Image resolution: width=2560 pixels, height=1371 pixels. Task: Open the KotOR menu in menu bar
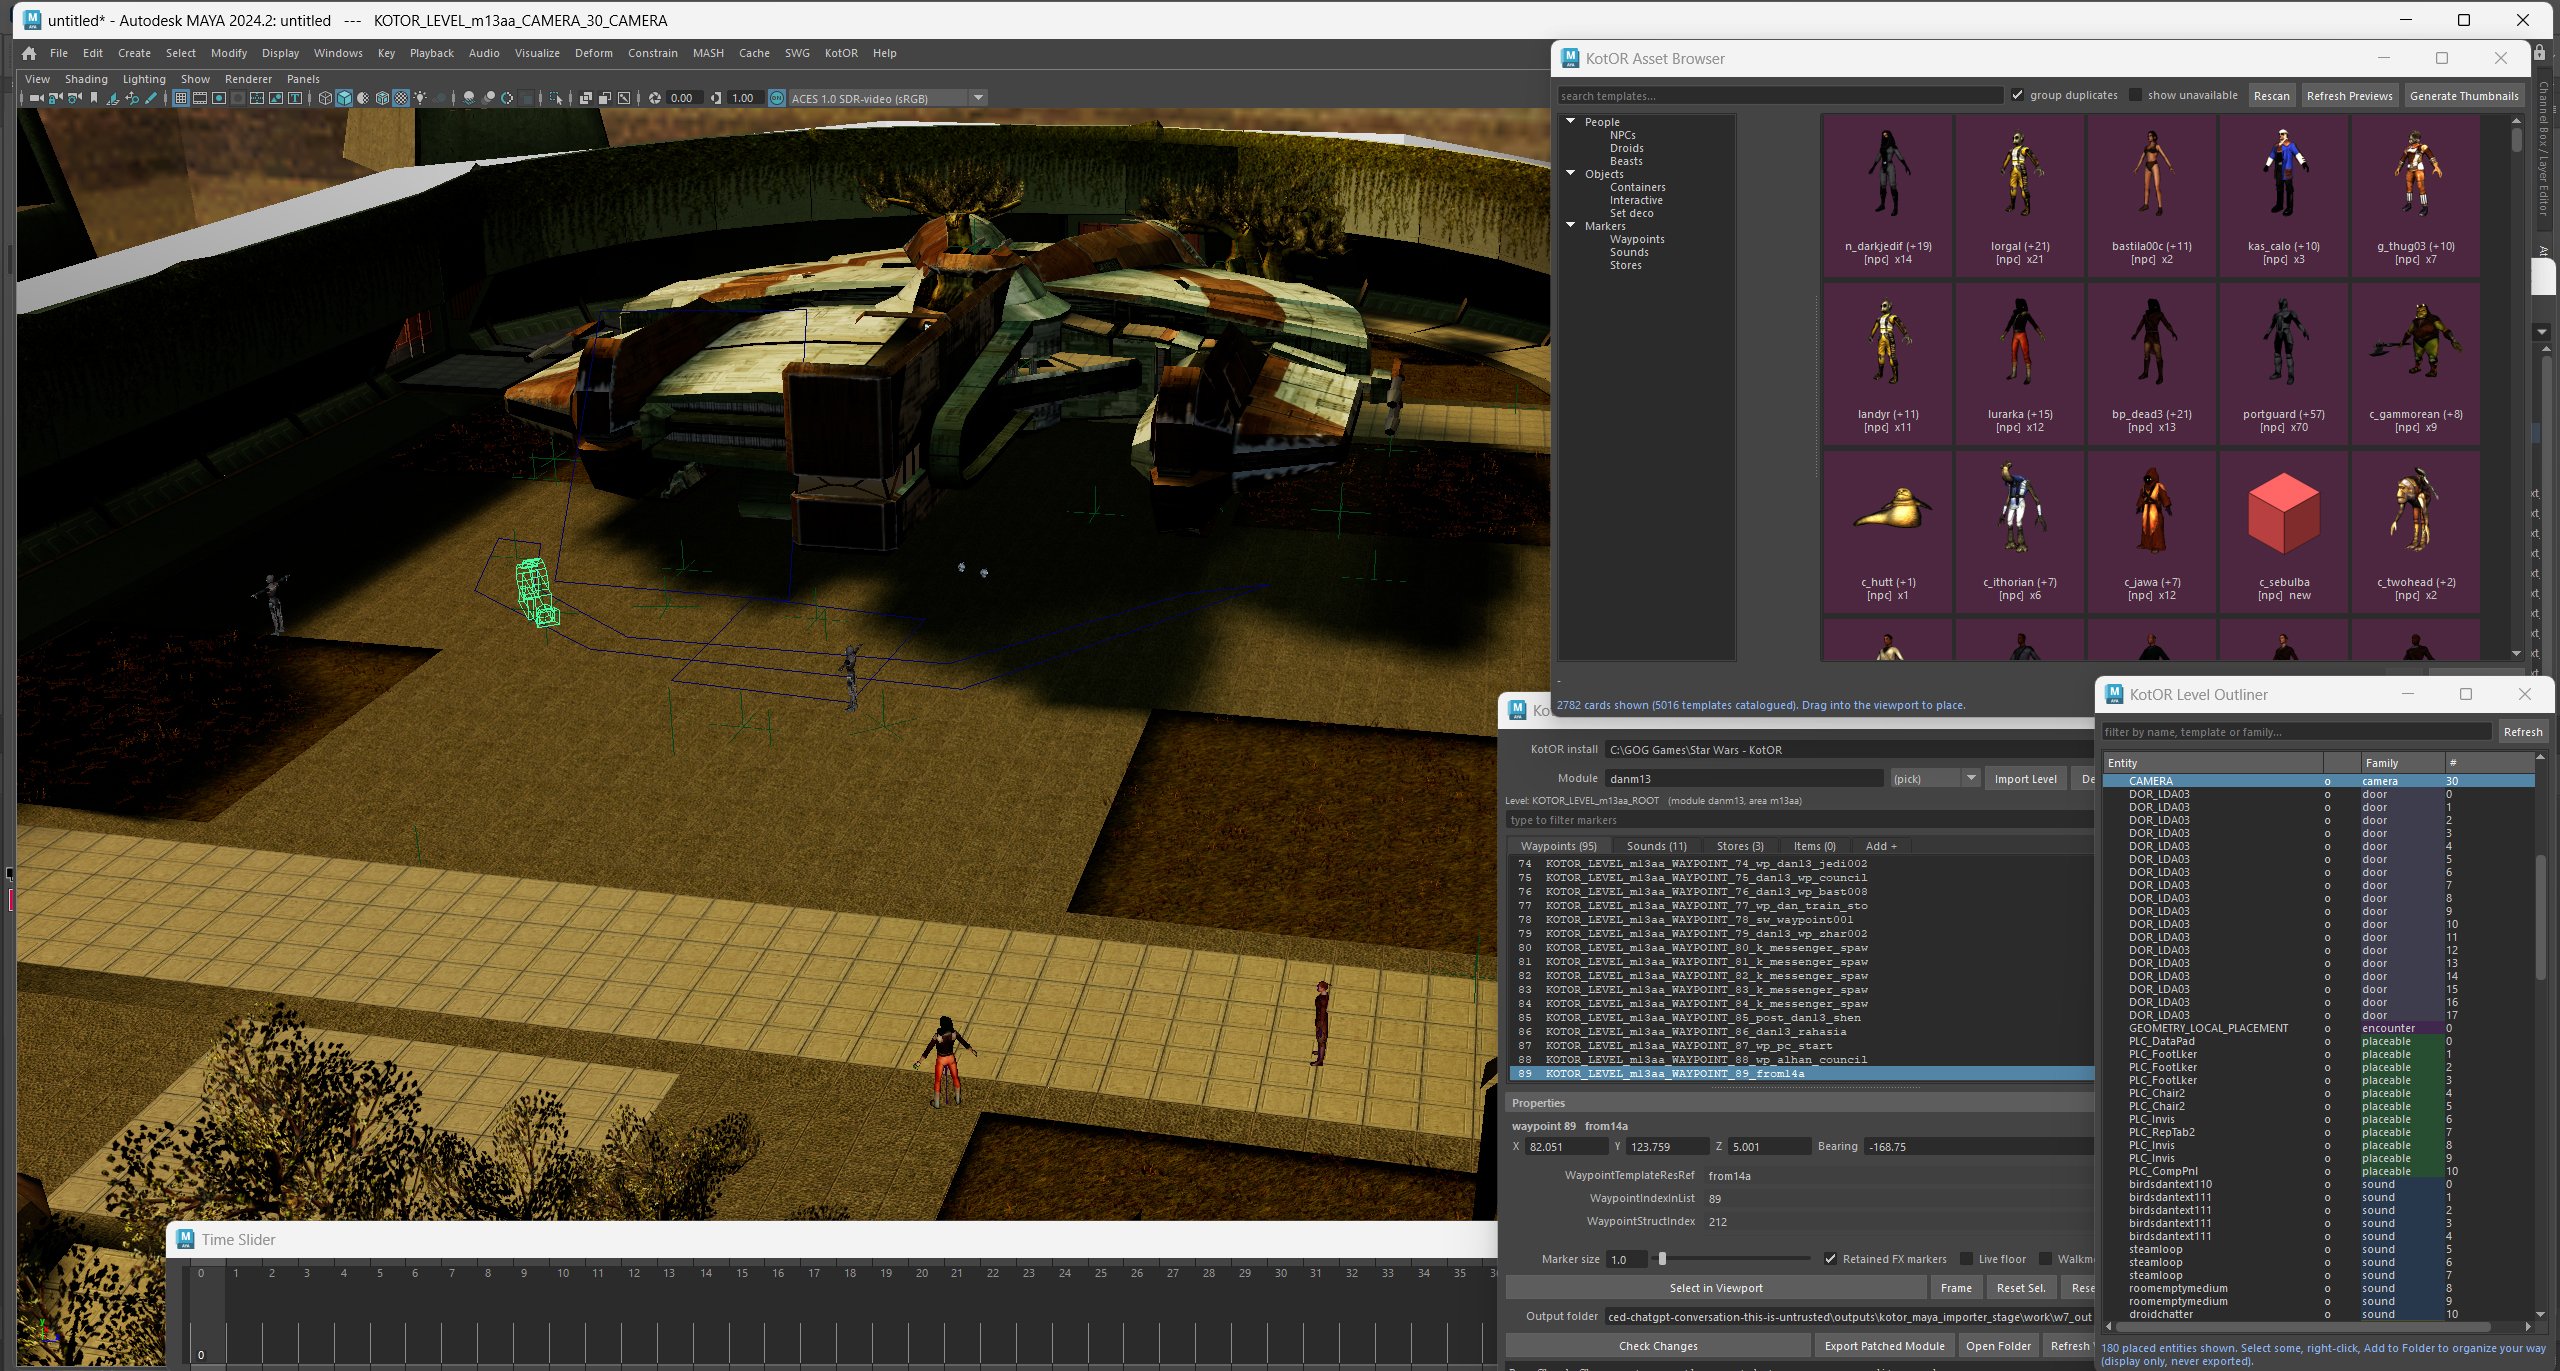(x=841, y=53)
